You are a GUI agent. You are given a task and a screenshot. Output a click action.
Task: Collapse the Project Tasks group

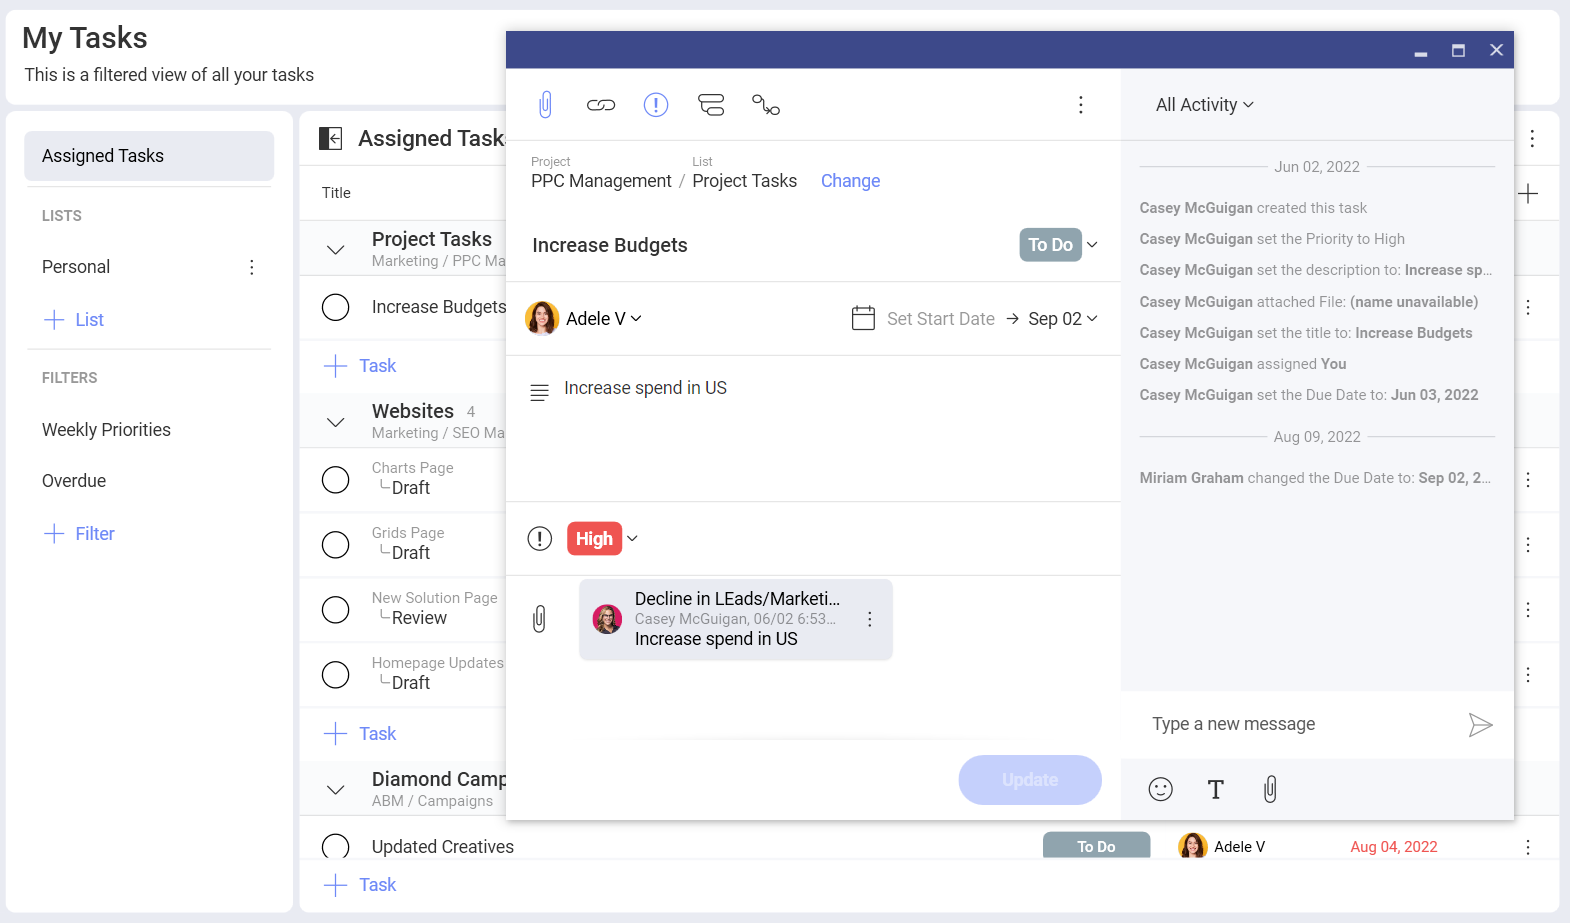[x=336, y=249]
